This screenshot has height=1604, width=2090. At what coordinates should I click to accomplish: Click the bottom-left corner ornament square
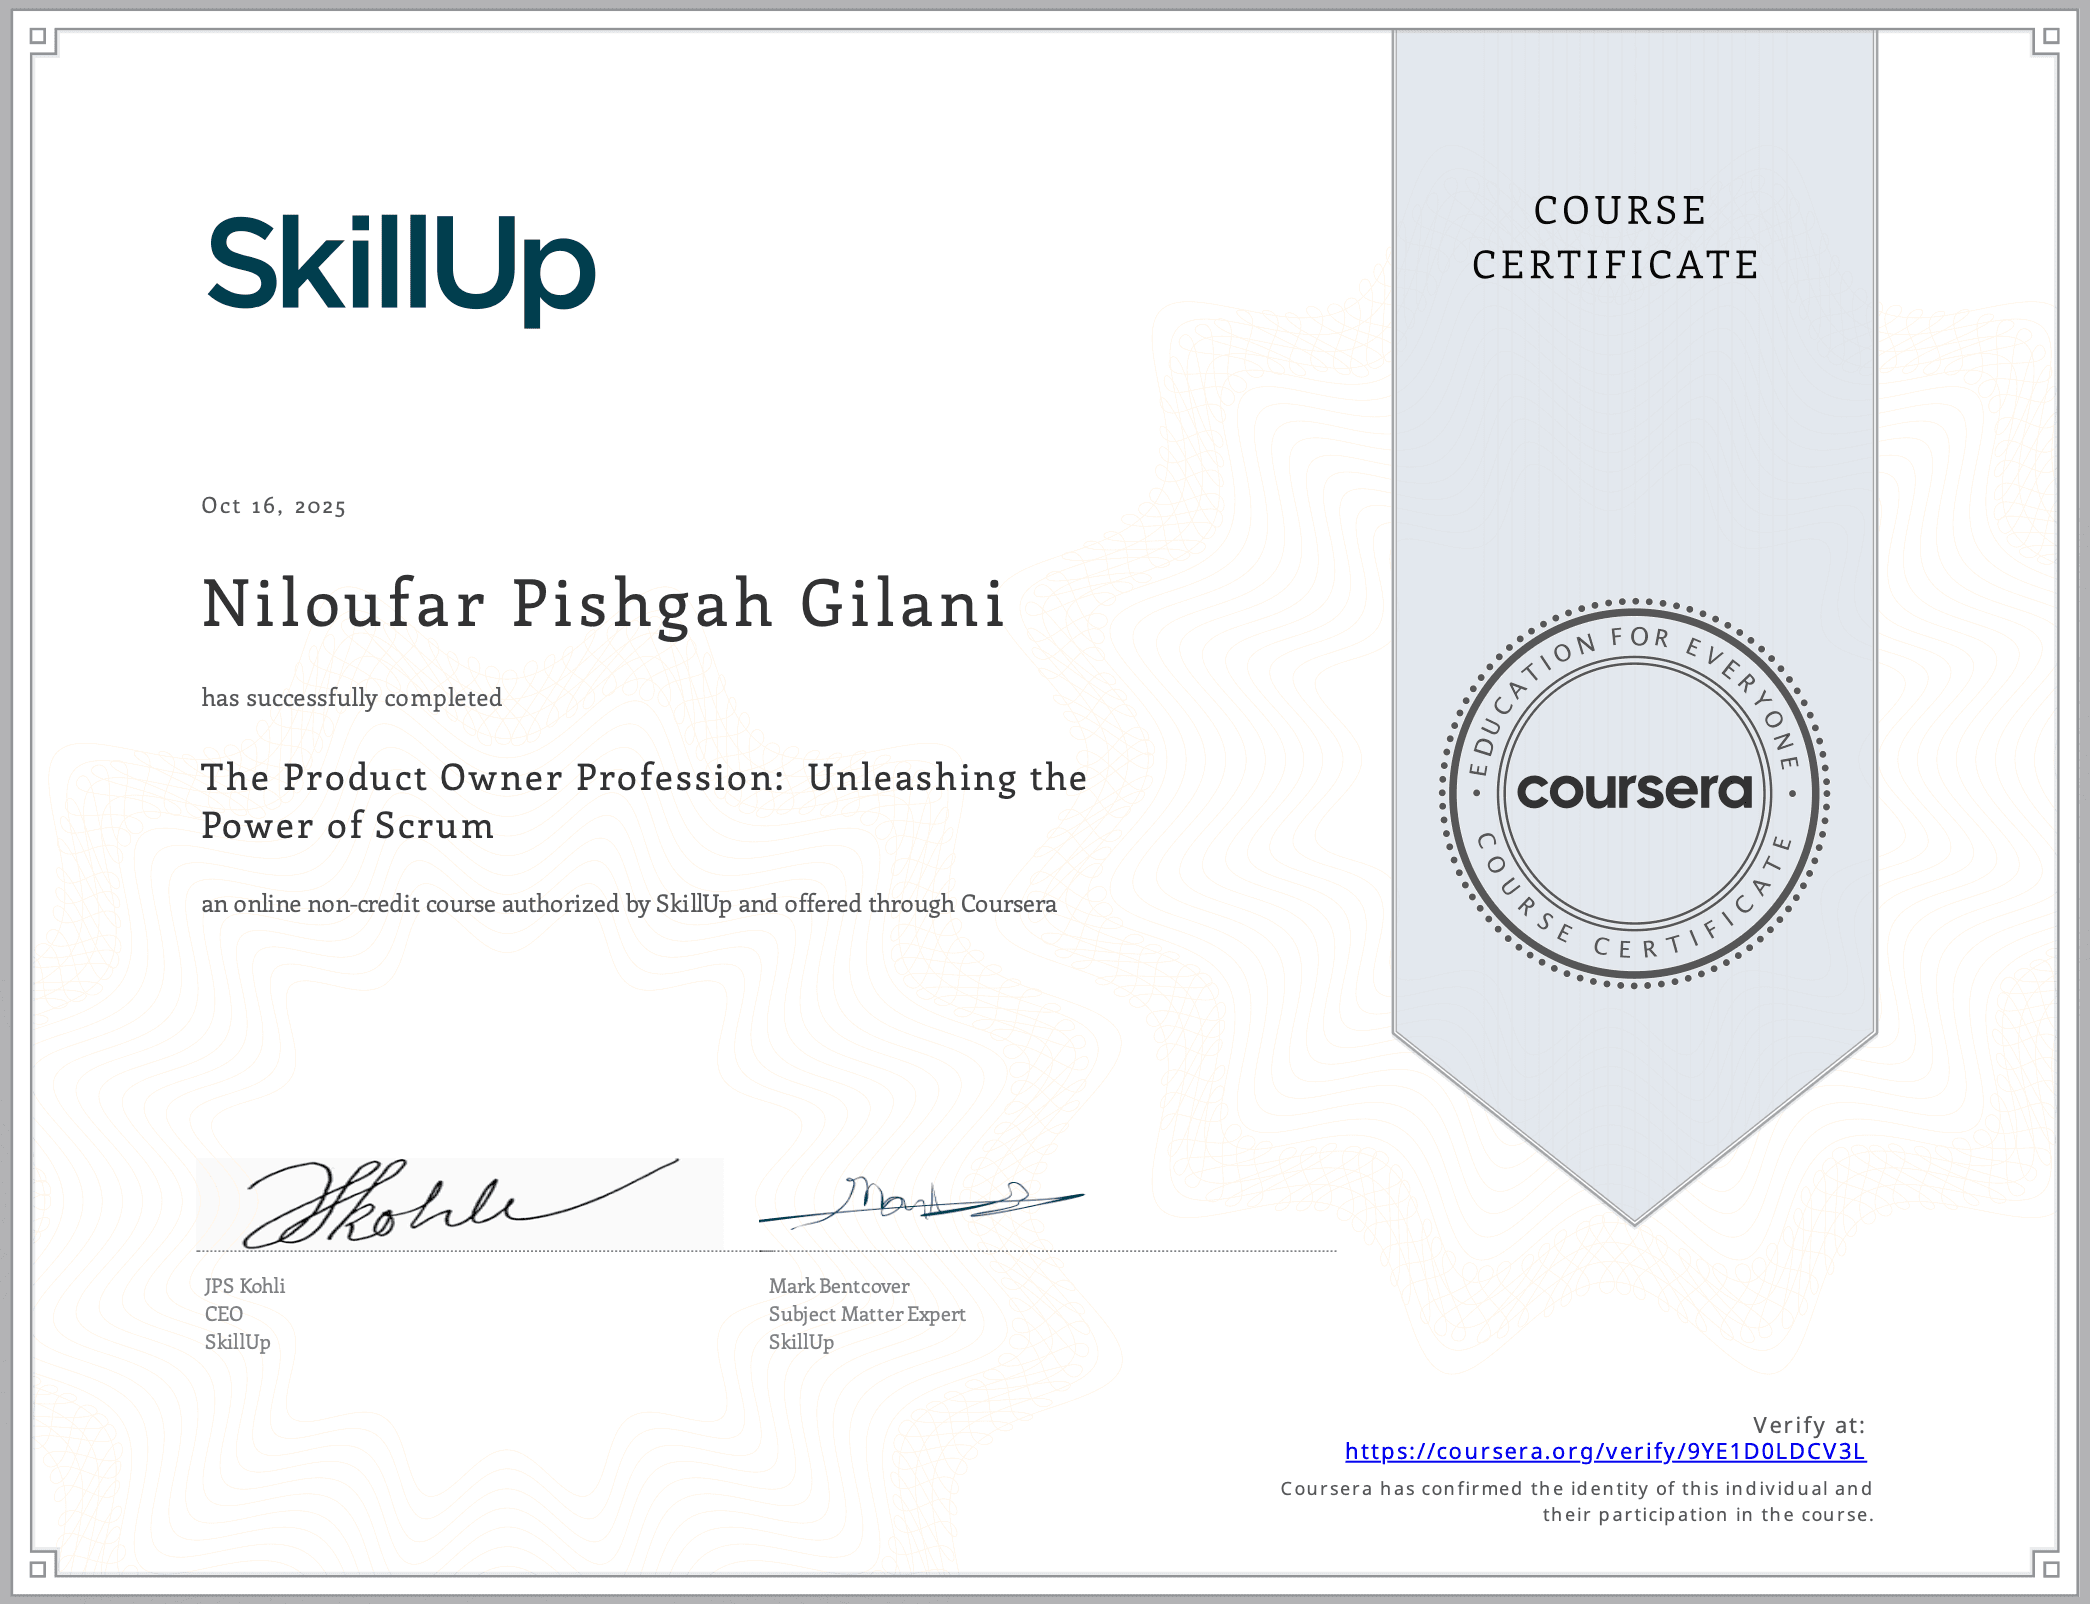pyautogui.click(x=38, y=1568)
